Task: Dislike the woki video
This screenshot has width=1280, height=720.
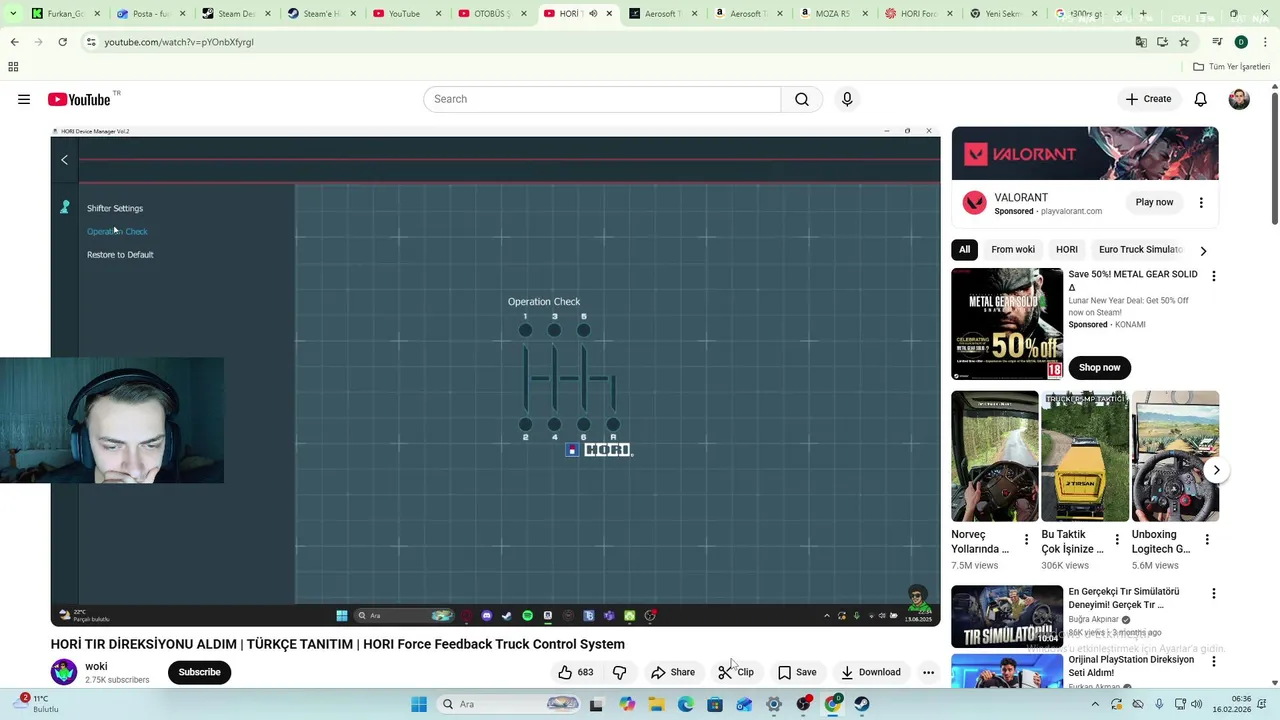Action: click(619, 672)
